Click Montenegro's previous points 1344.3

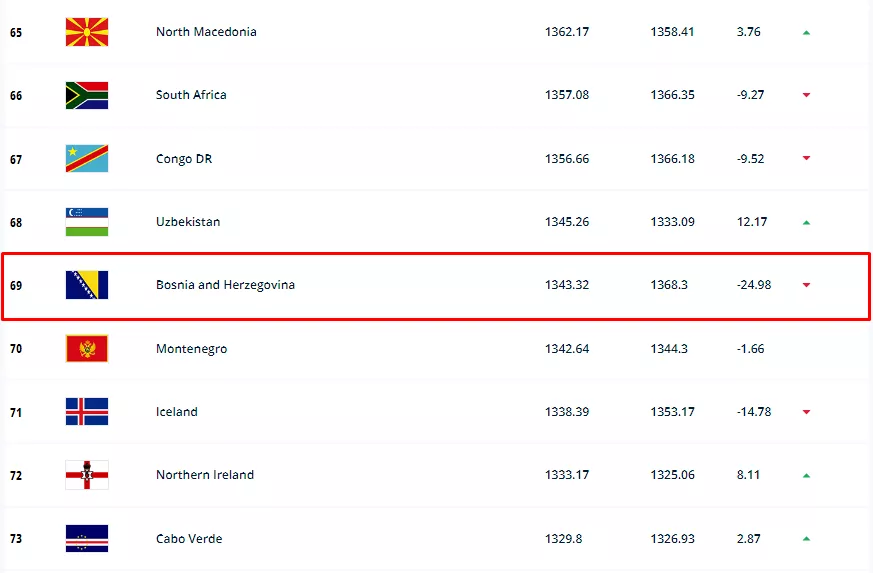click(669, 349)
